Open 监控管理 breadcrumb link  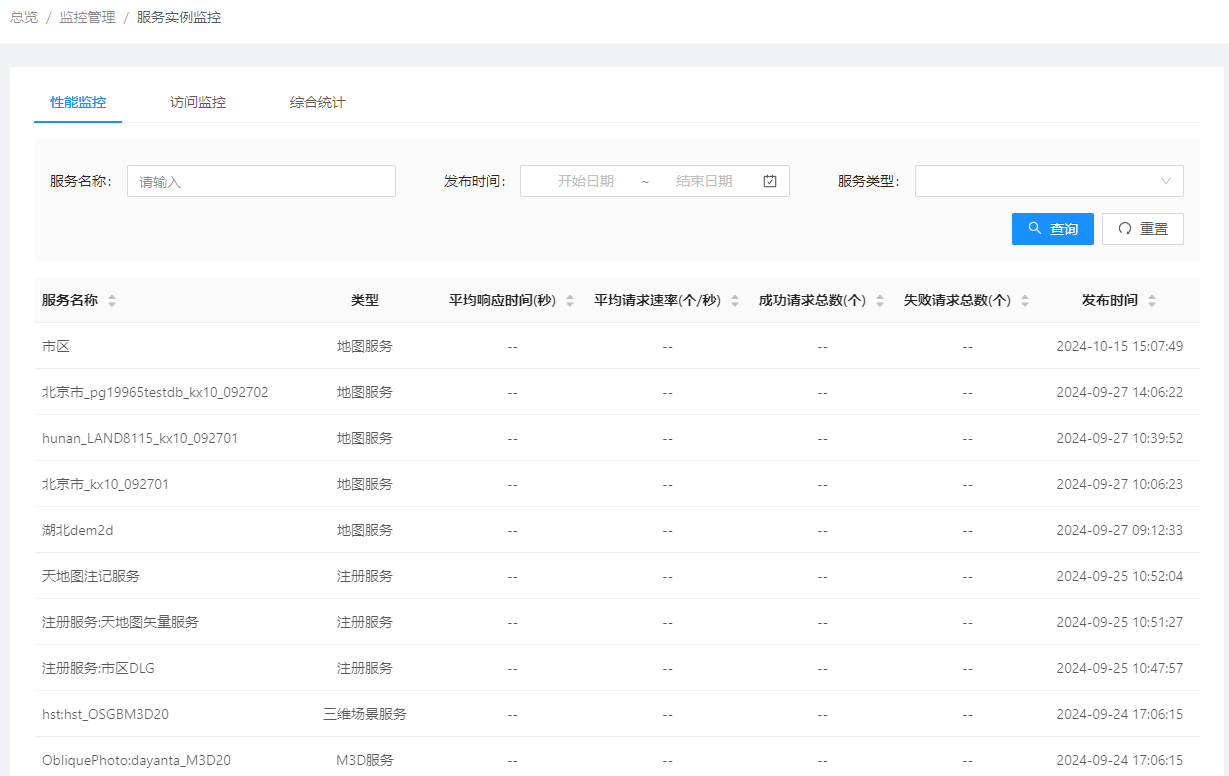pyautogui.click(x=88, y=17)
